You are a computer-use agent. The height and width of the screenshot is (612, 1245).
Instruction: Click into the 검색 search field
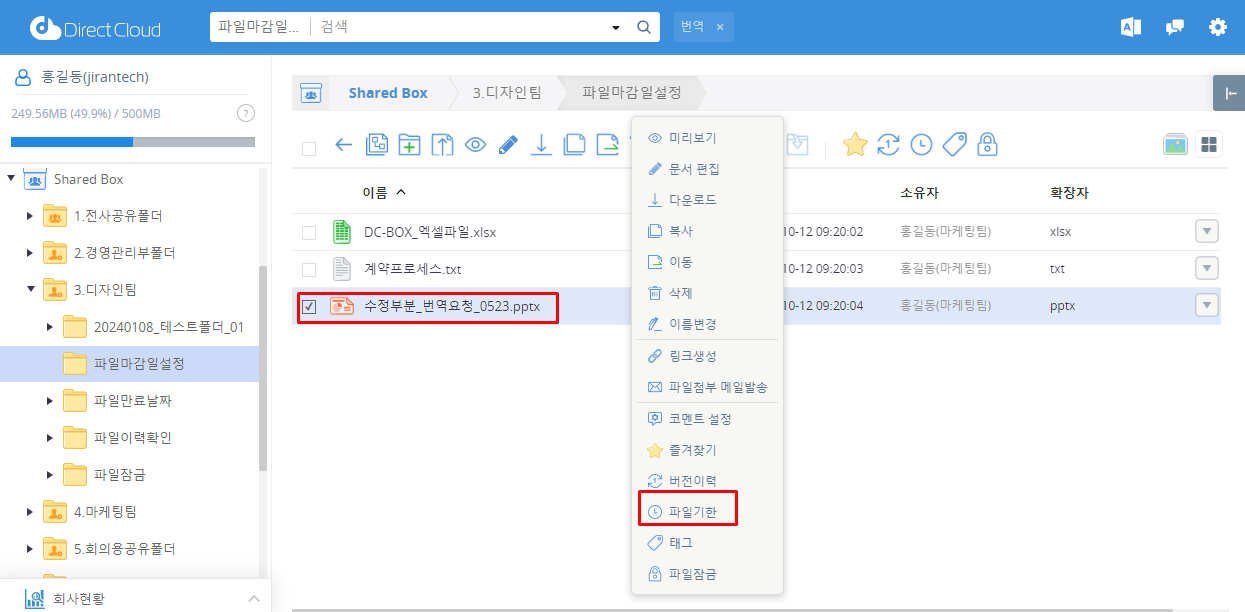click(460, 27)
